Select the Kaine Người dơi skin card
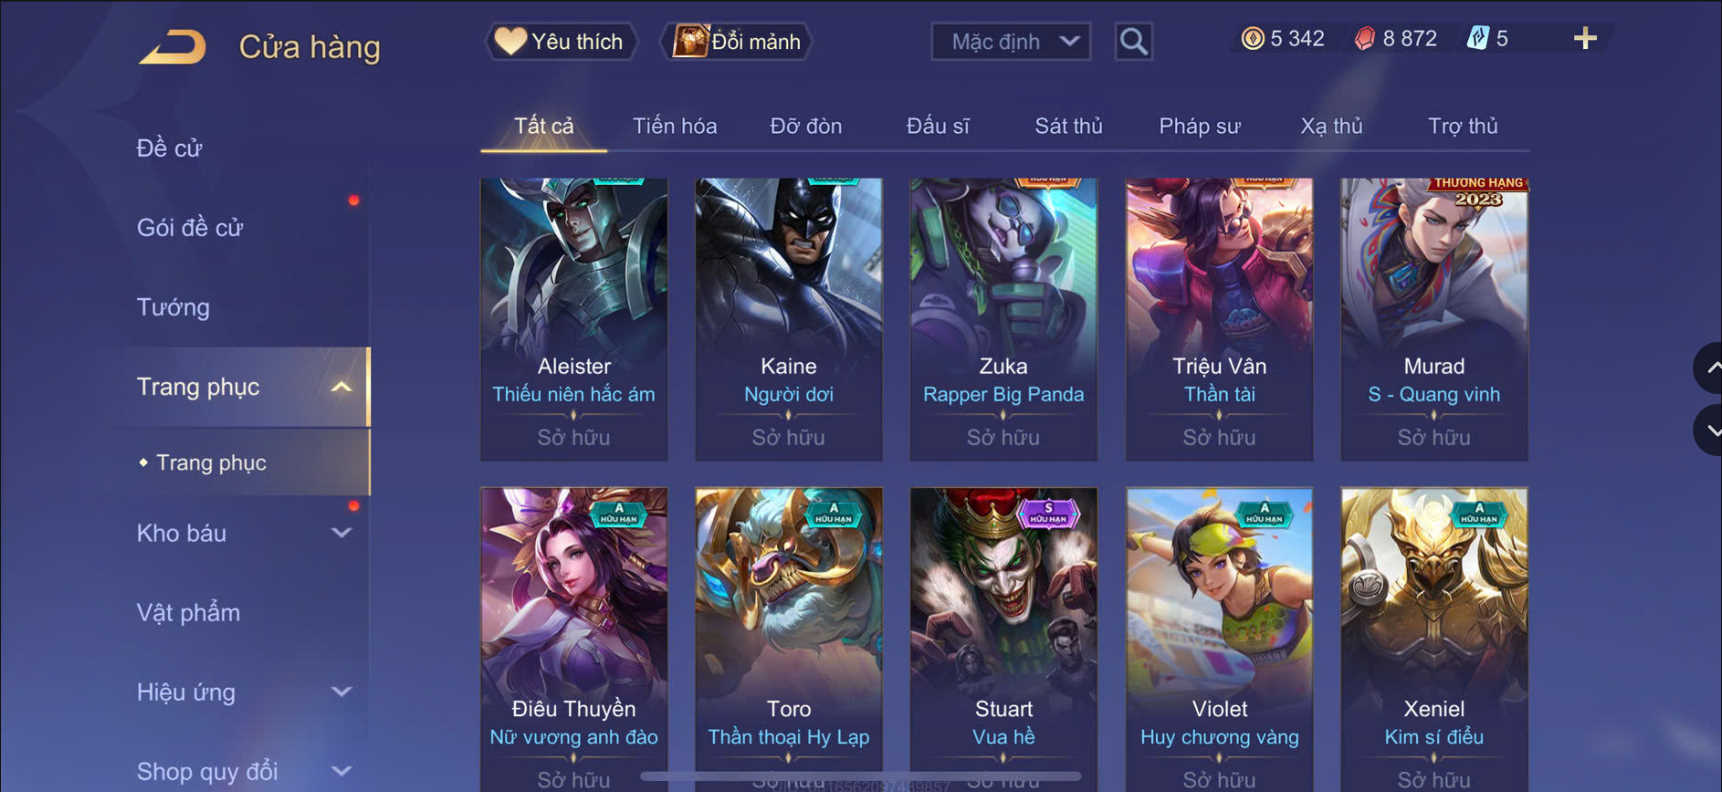 [789, 319]
